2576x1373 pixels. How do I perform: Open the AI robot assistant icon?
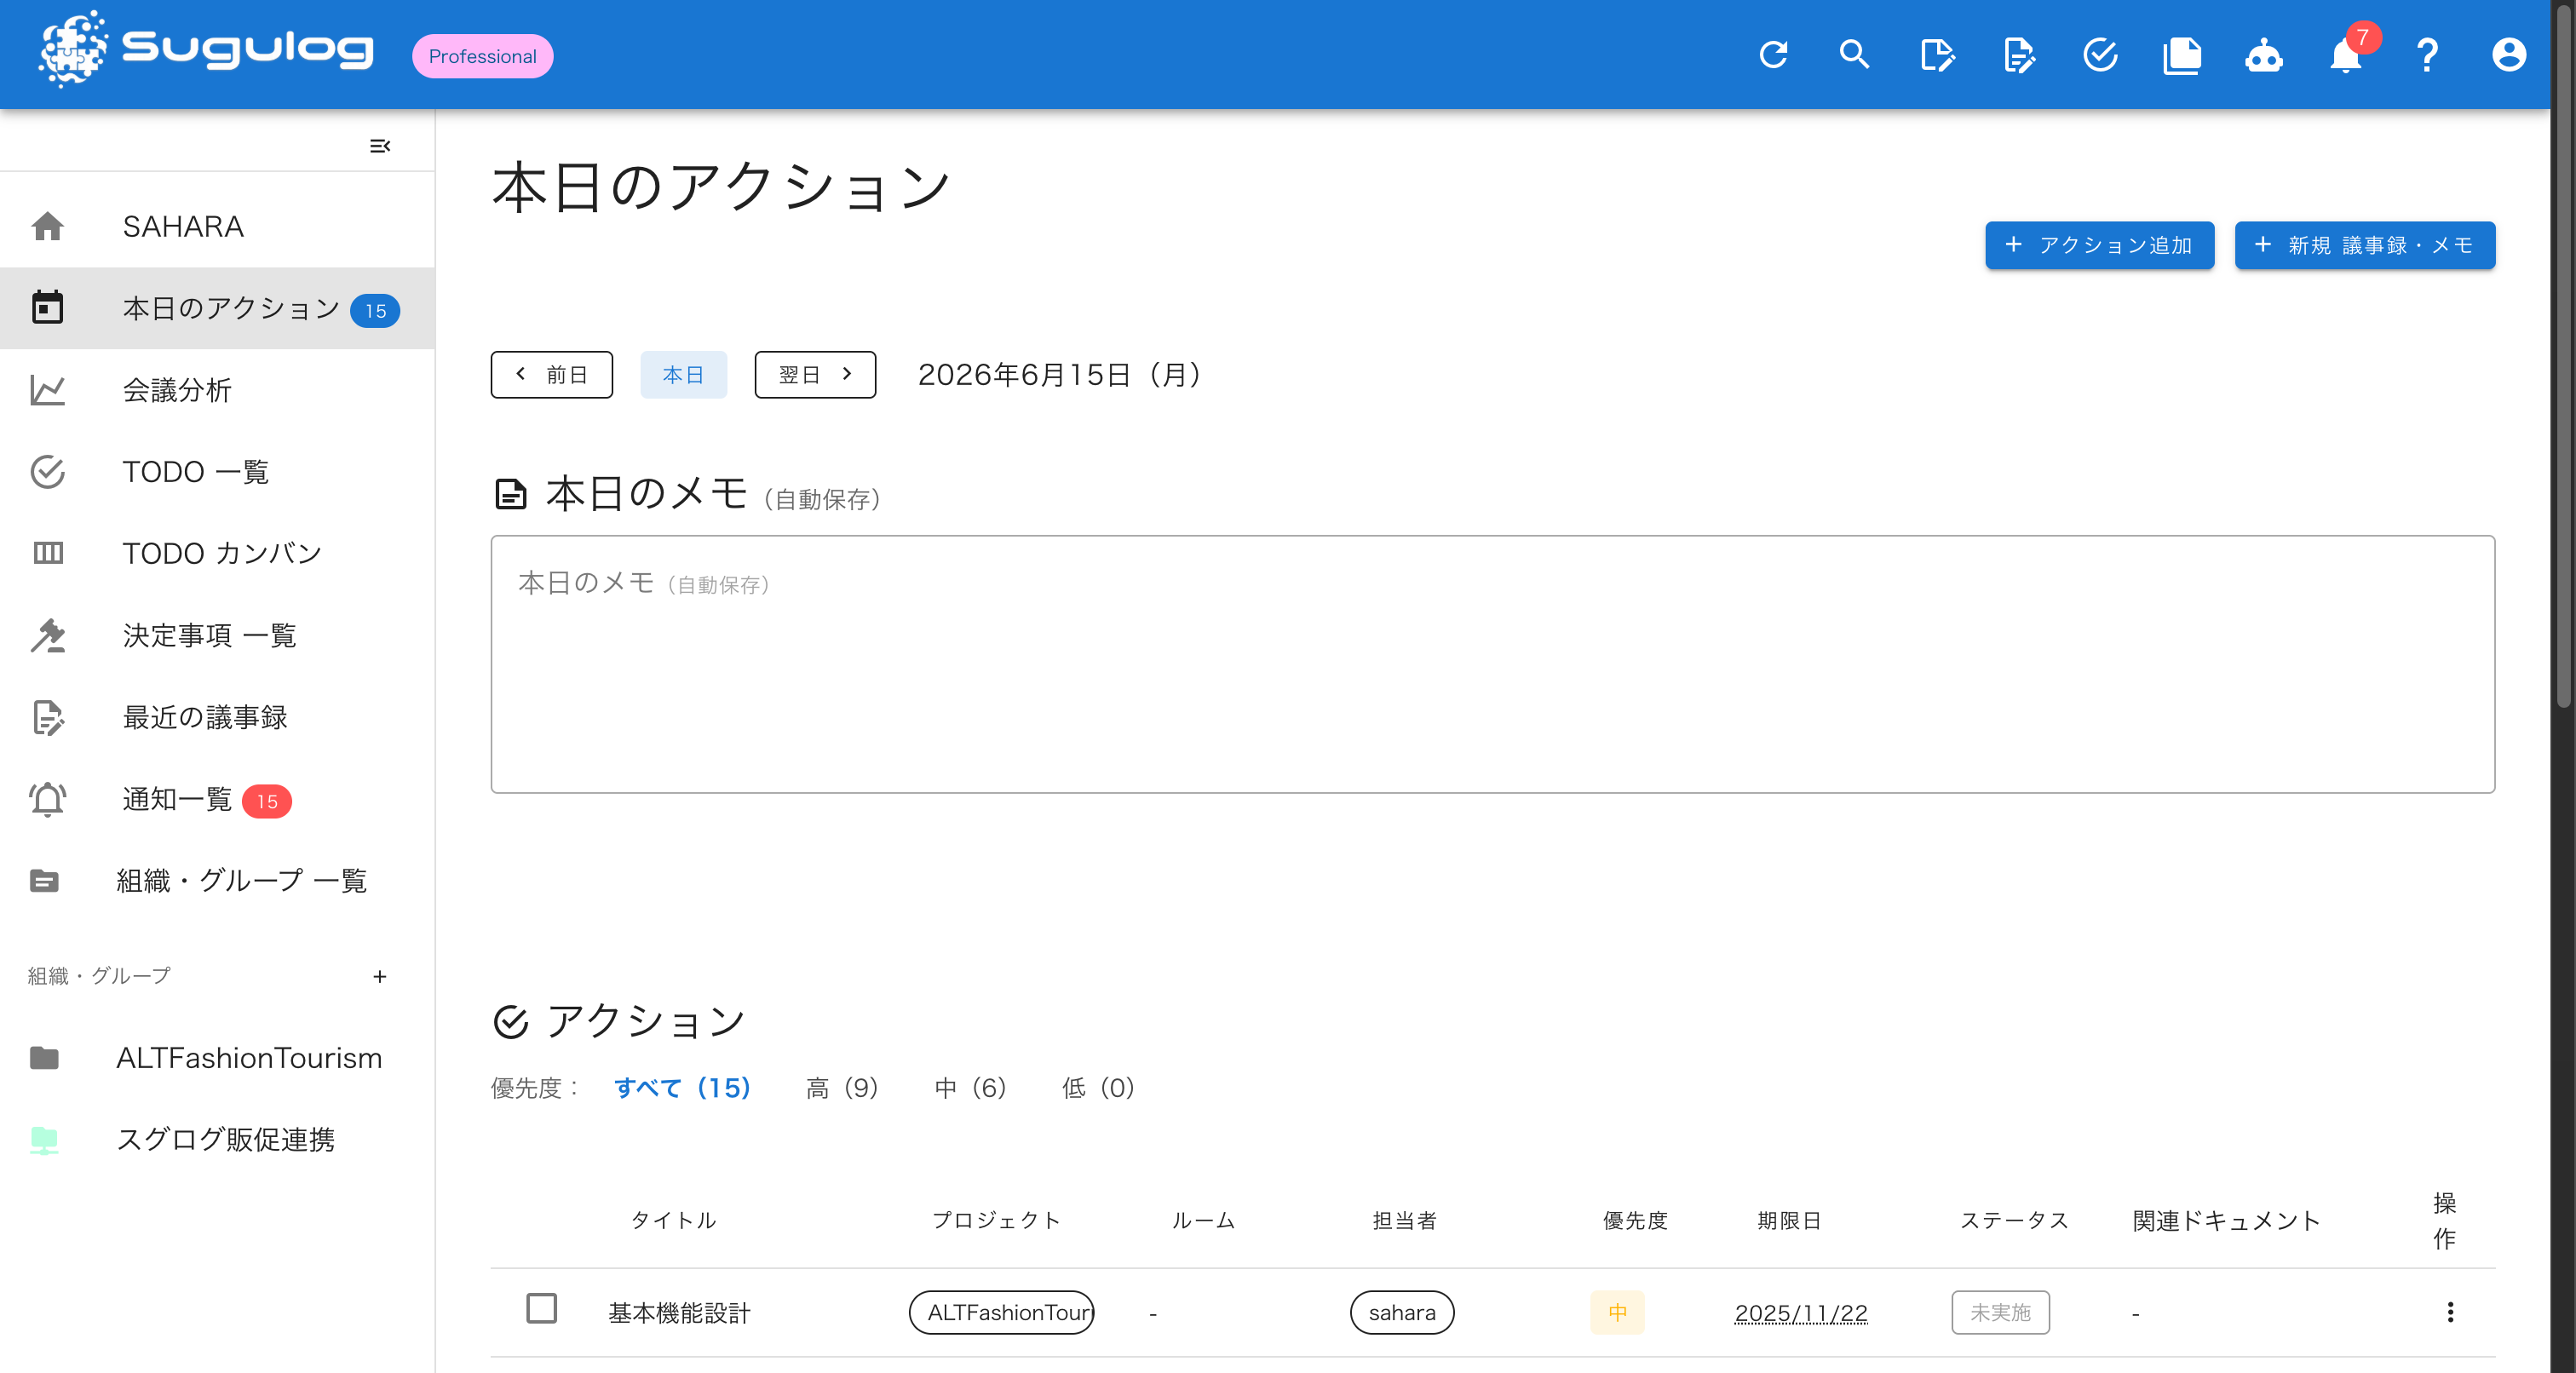click(2264, 55)
